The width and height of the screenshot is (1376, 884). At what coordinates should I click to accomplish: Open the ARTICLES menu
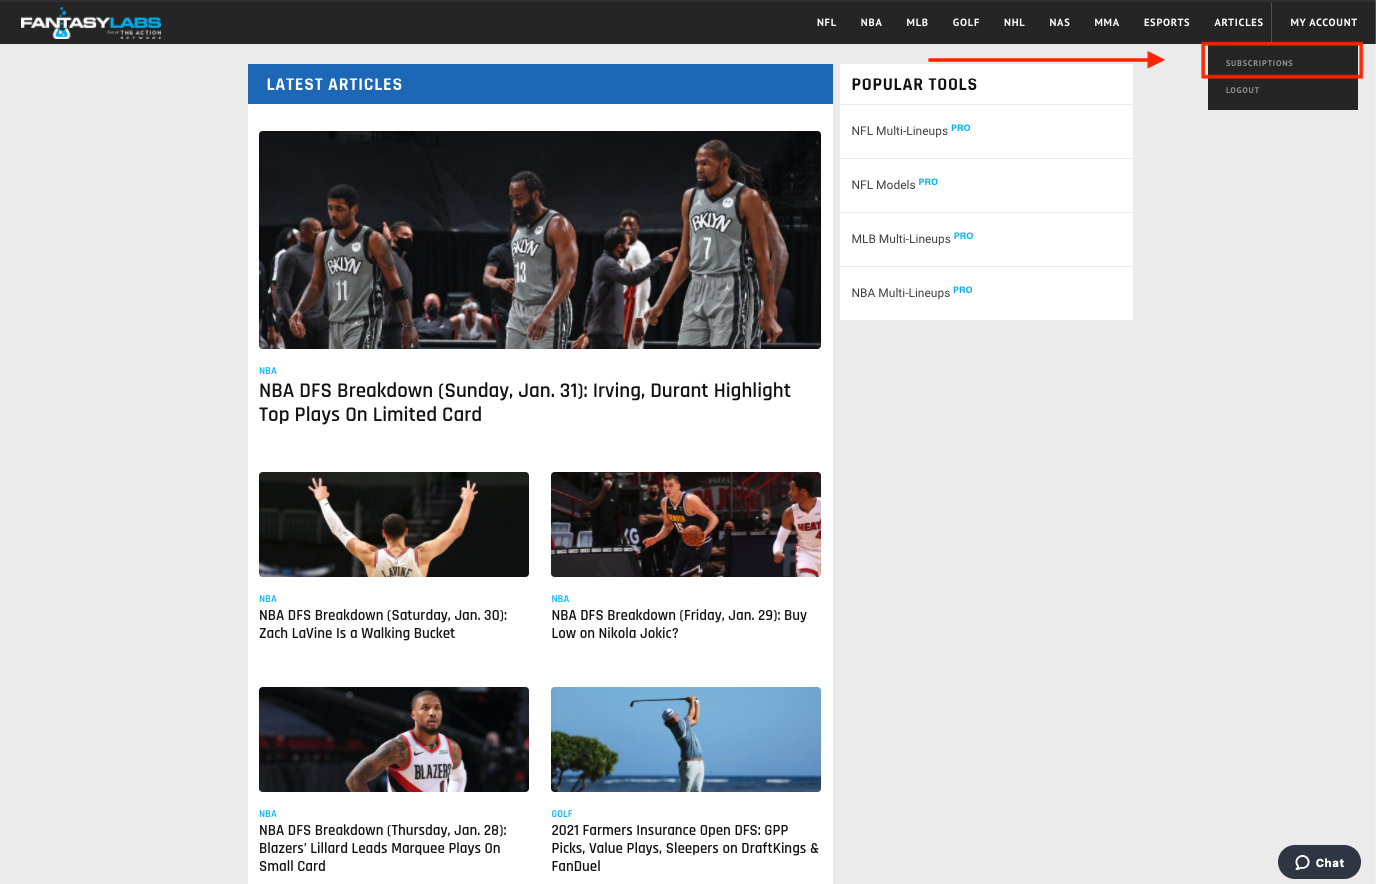point(1239,22)
